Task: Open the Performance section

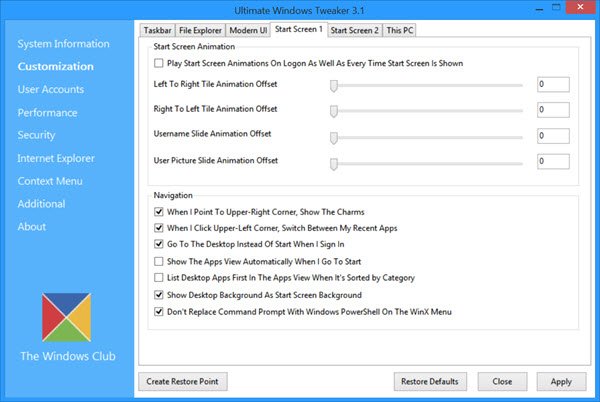Action: [47, 112]
